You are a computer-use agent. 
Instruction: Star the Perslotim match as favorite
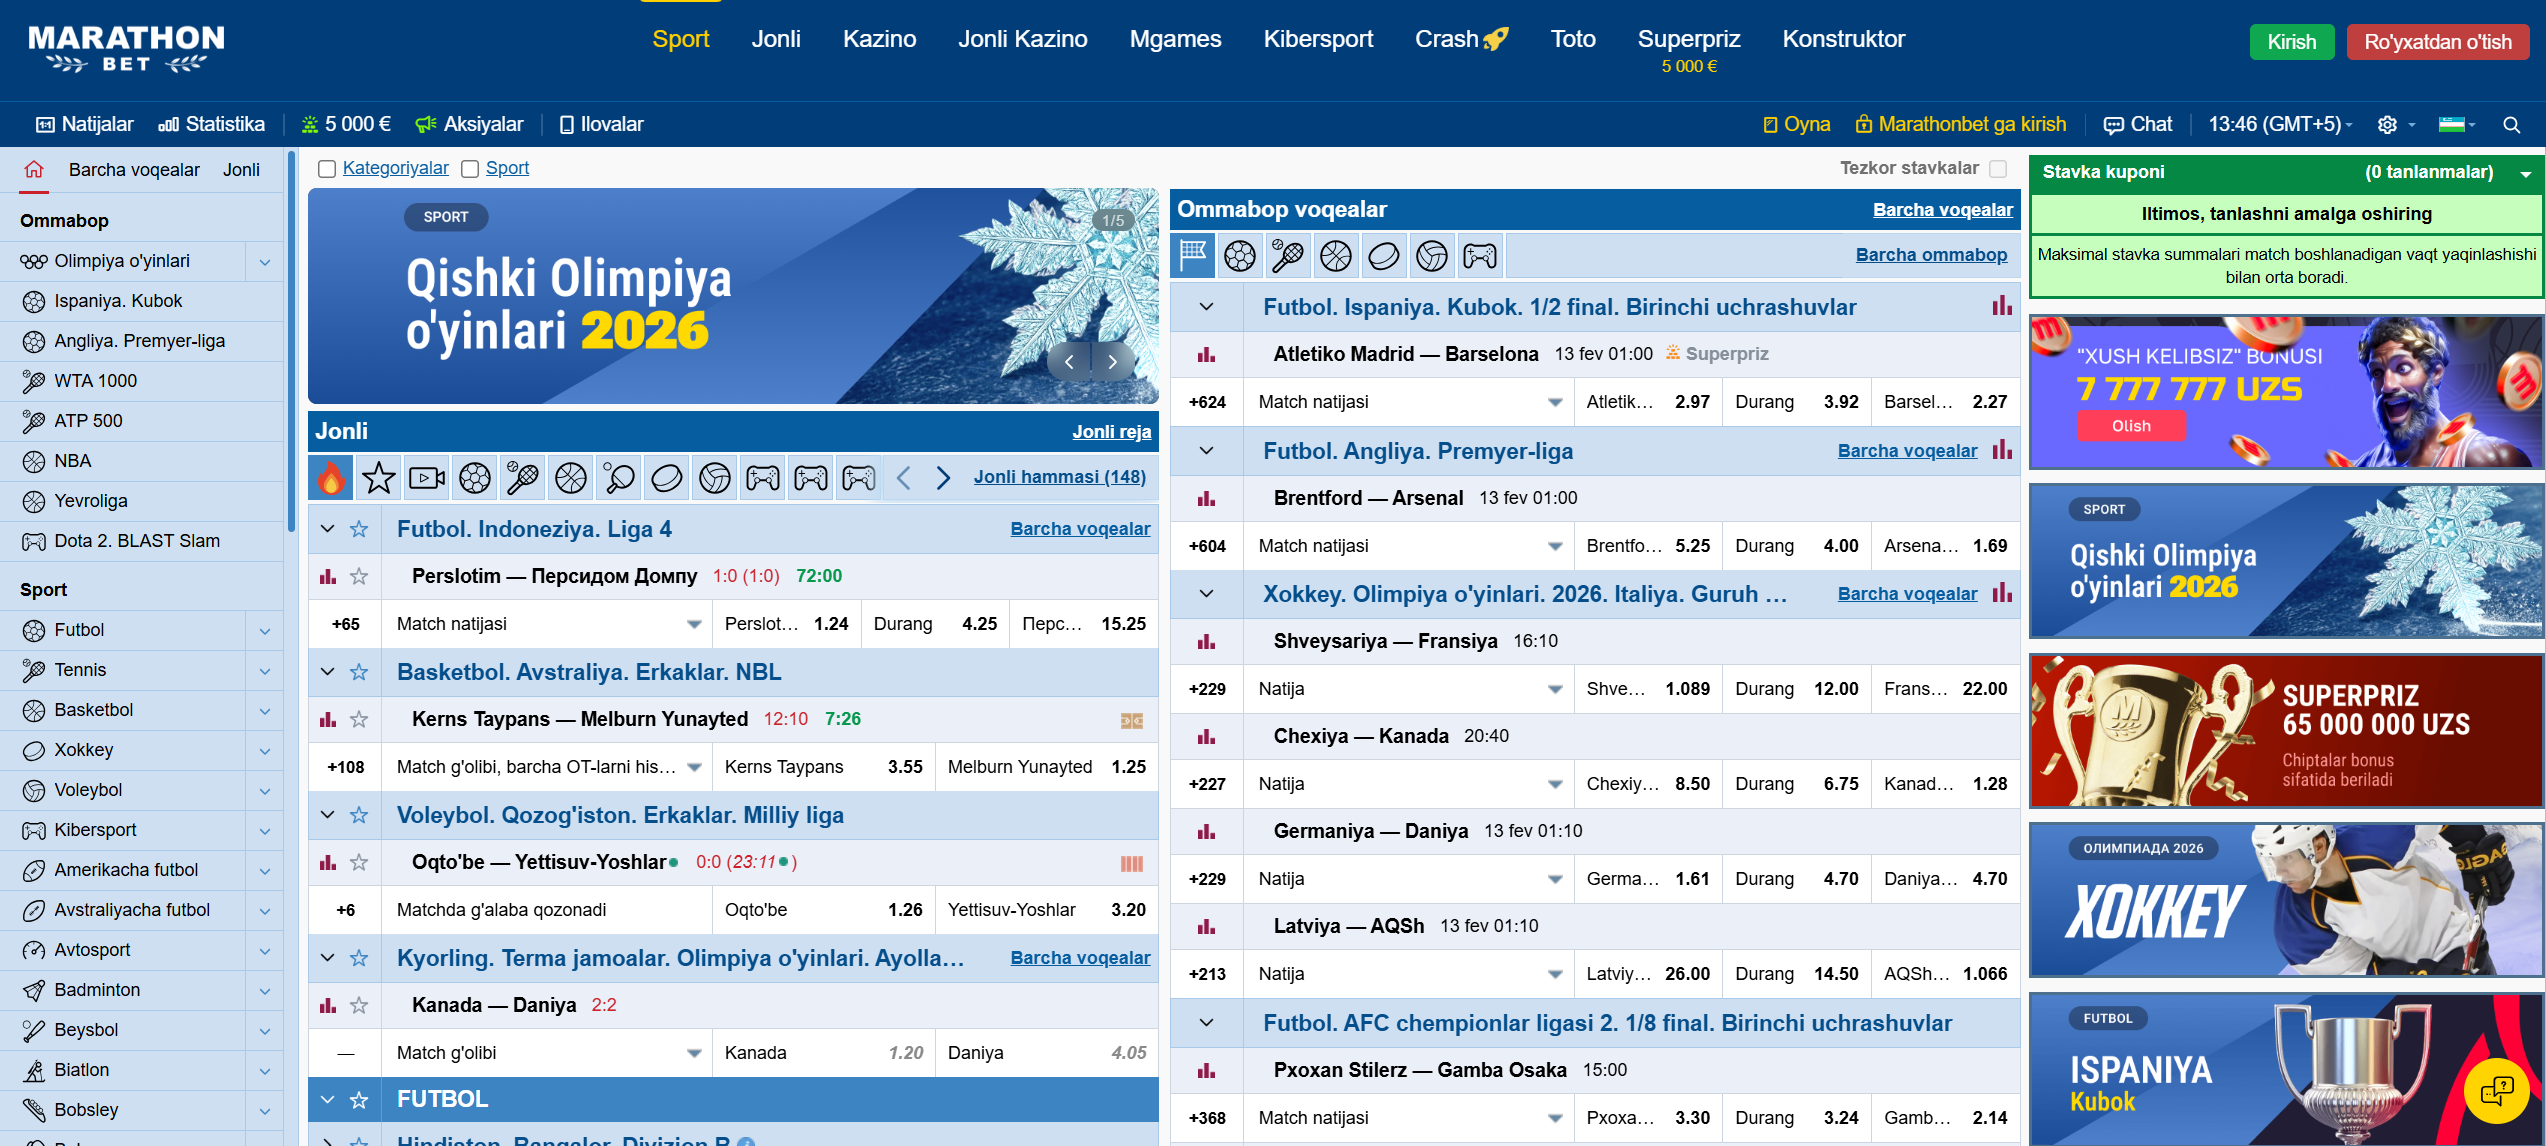point(359,576)
